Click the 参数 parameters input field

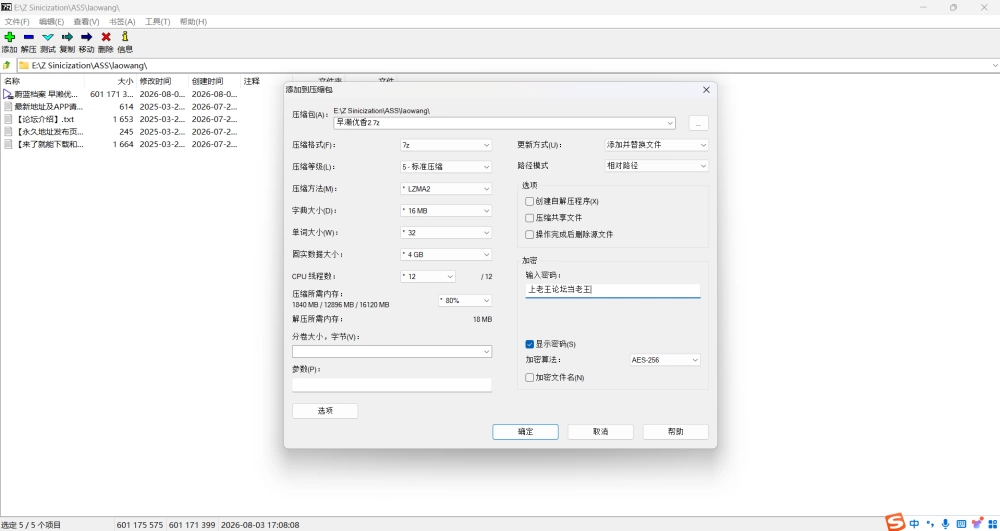(x=392, y=384)
